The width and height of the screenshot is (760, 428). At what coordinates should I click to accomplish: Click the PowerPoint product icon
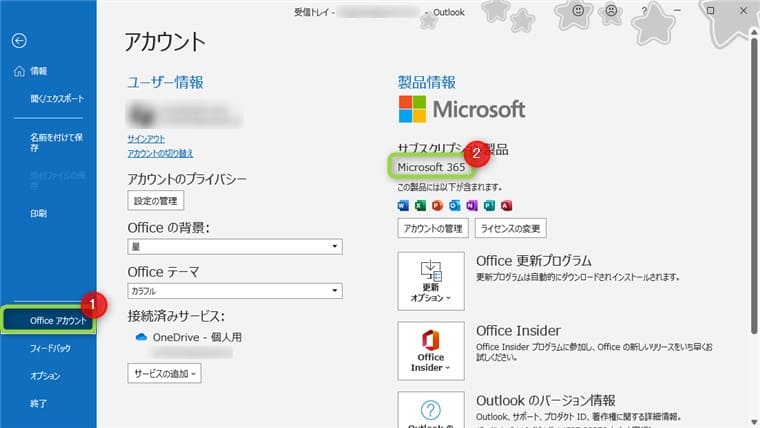(437, 206)
